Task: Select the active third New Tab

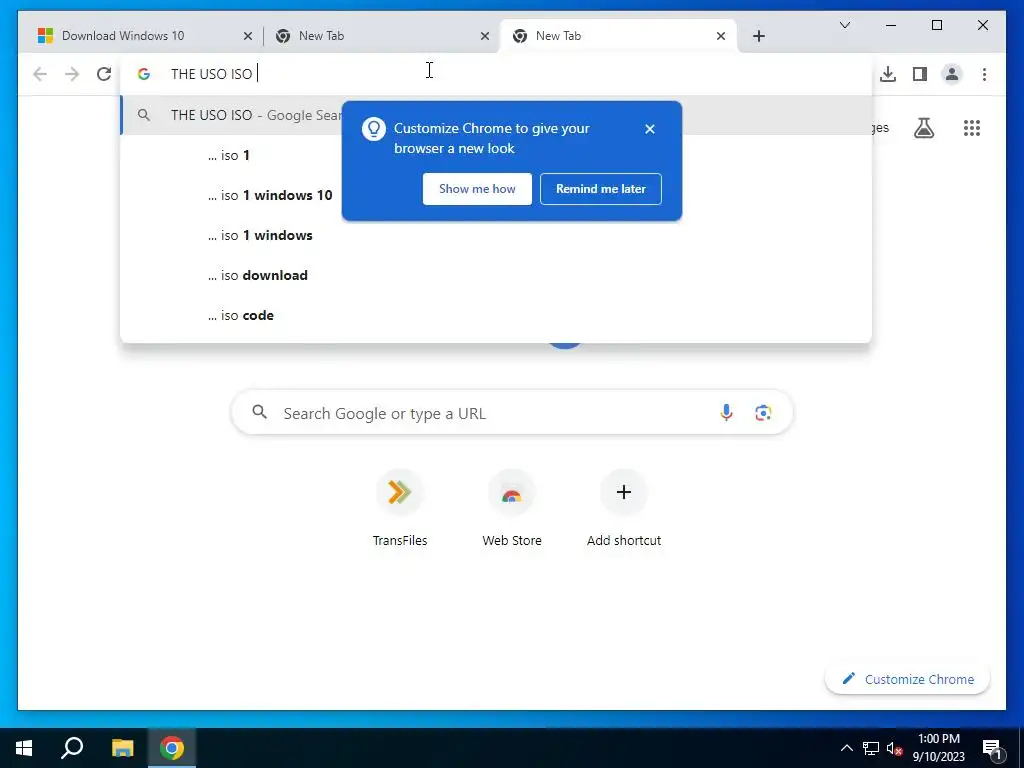Action: (x=617, y=36)
